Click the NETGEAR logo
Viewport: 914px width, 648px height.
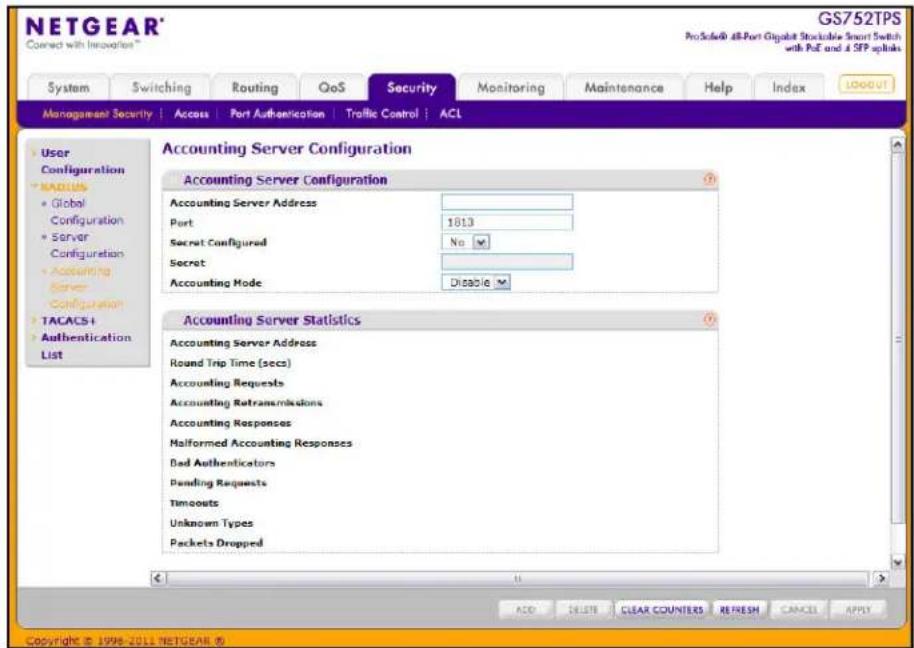[x=94, y=27]
